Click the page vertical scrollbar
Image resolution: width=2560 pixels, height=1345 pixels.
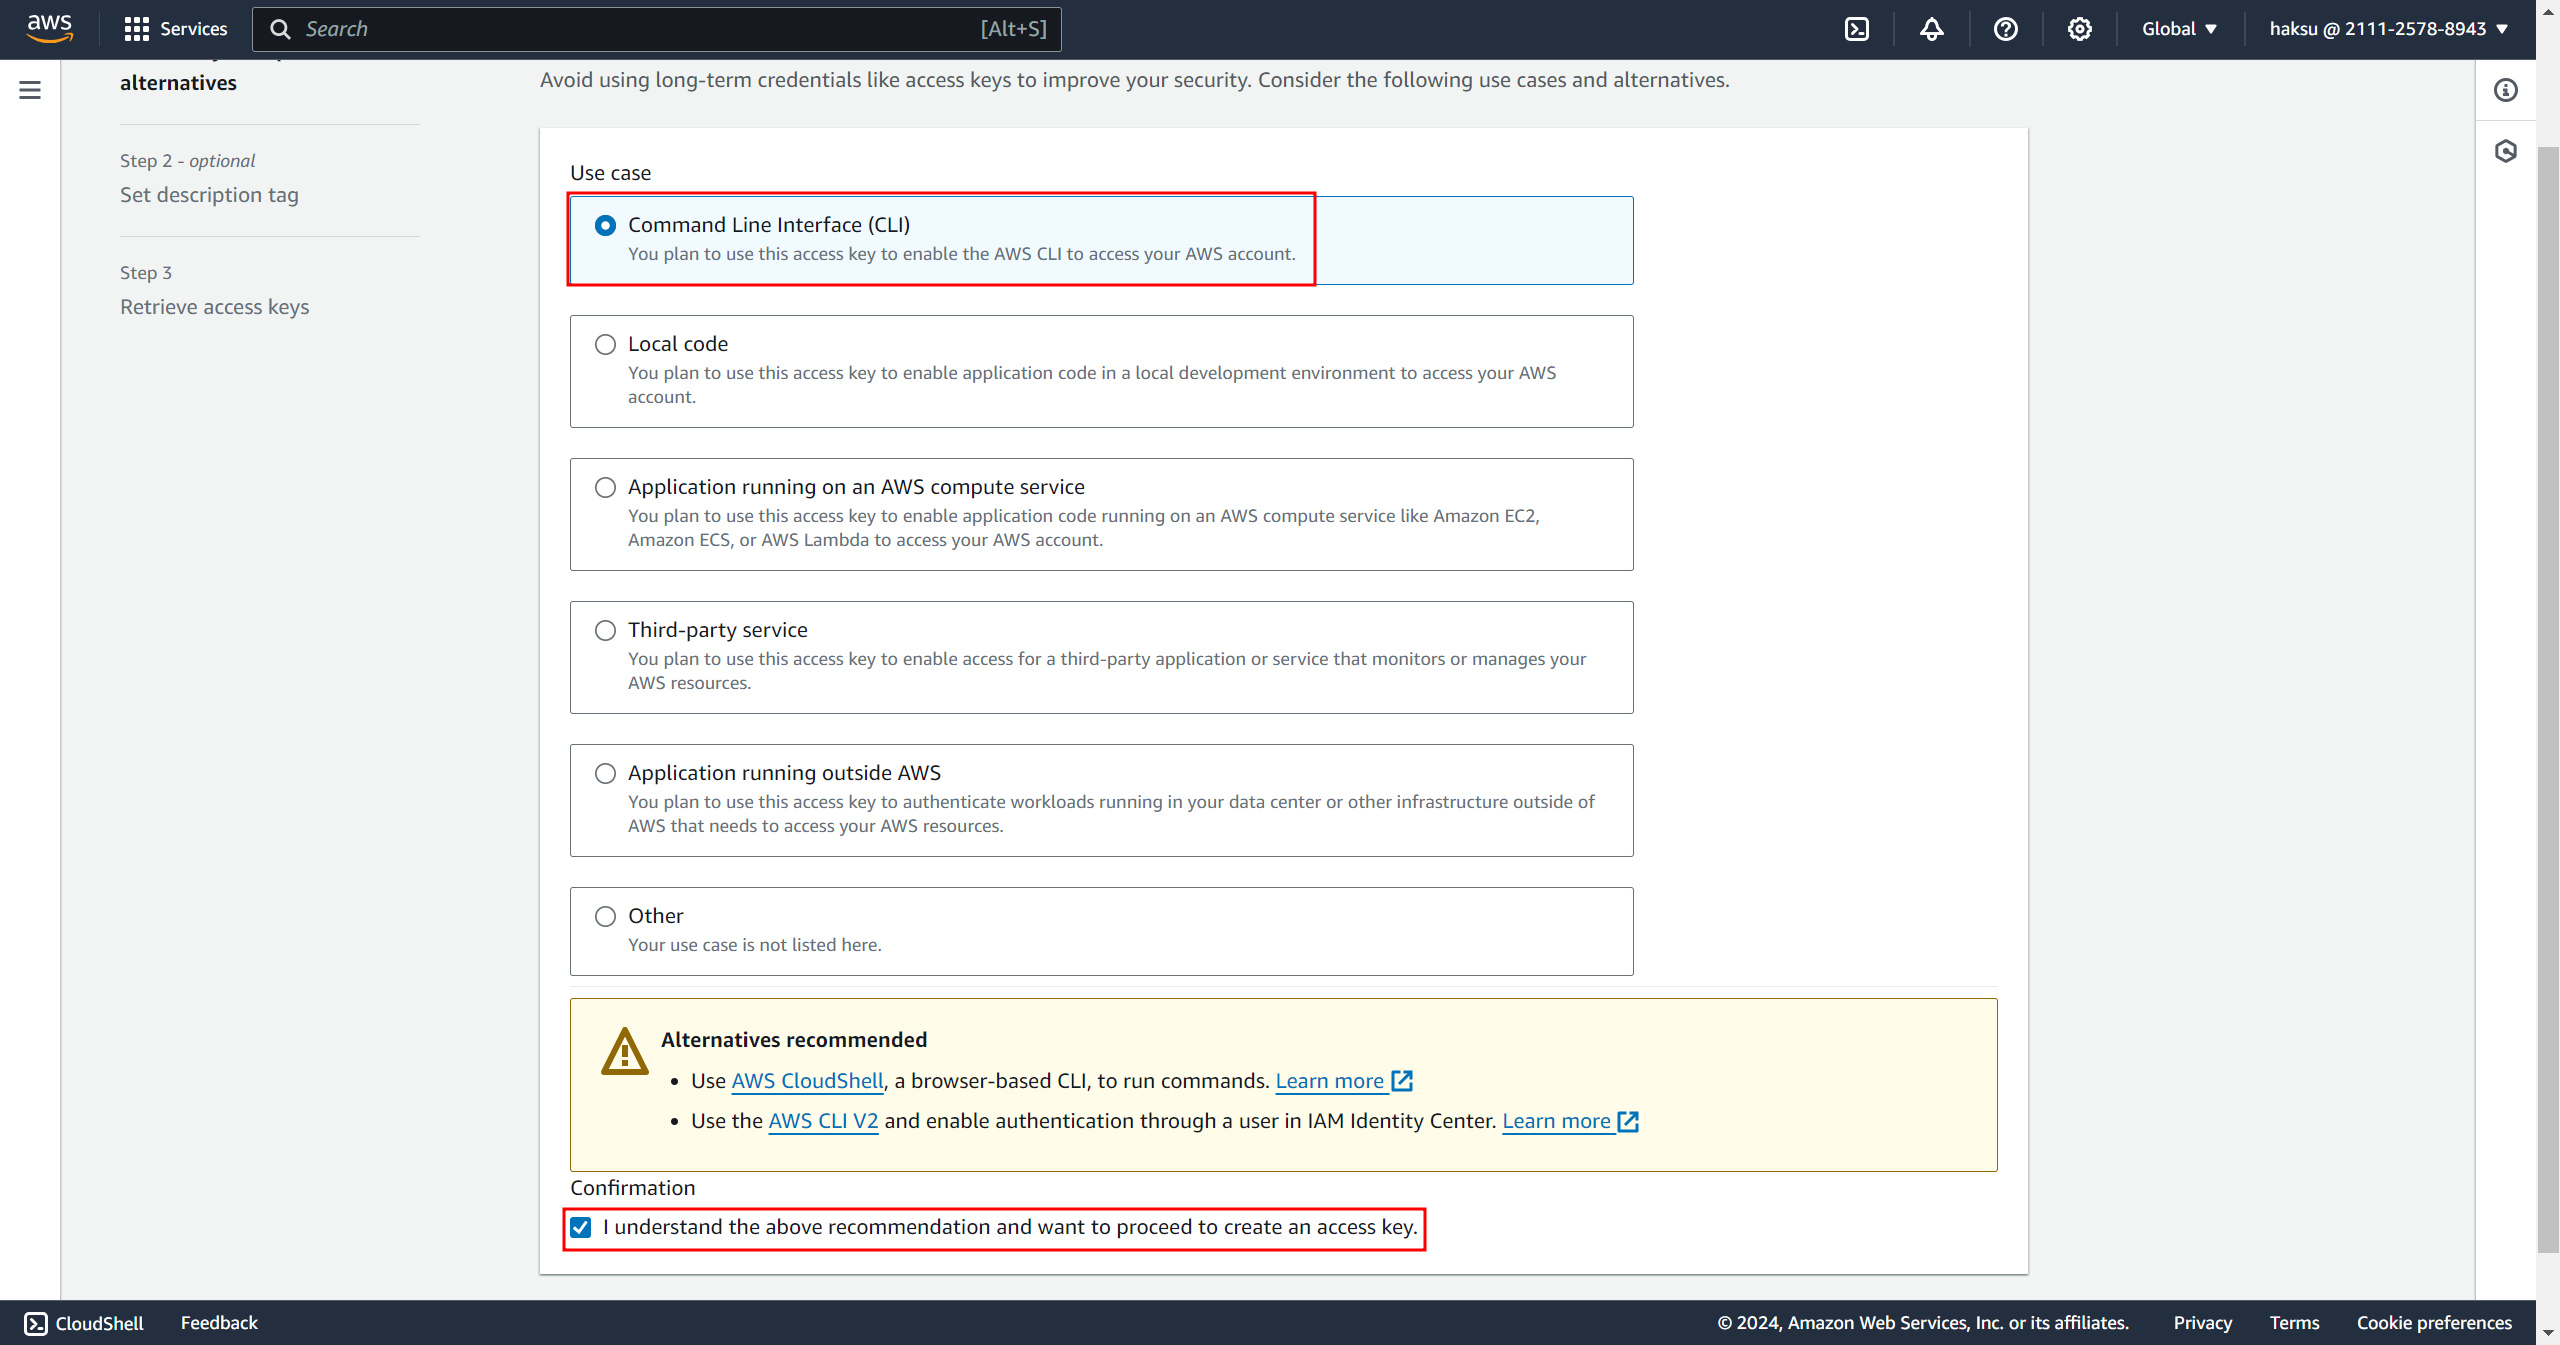coord(2547,700)
